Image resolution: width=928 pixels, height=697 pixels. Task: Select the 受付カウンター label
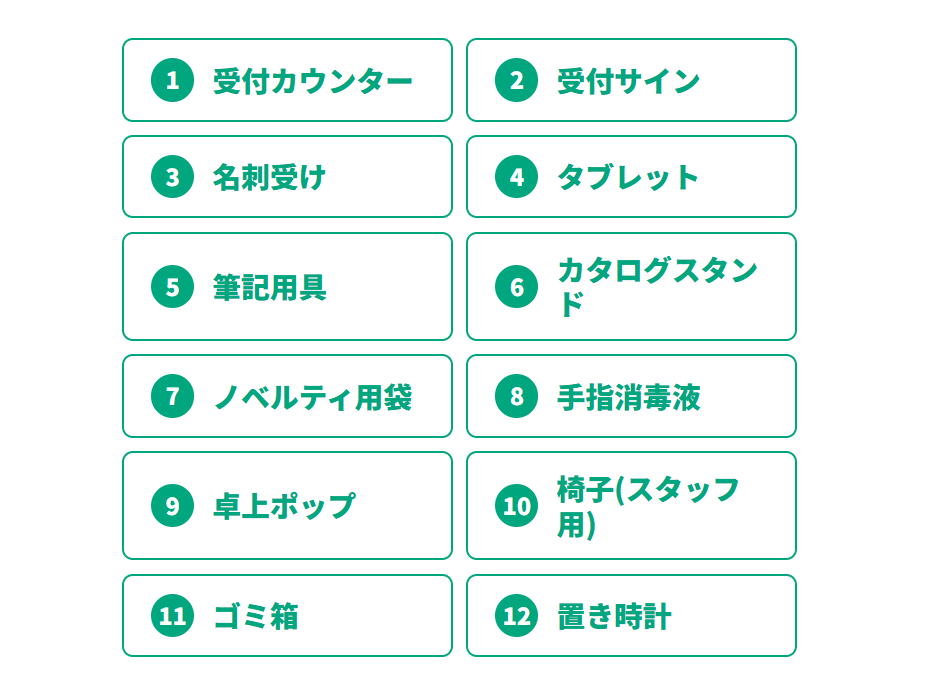coord(312,80)
